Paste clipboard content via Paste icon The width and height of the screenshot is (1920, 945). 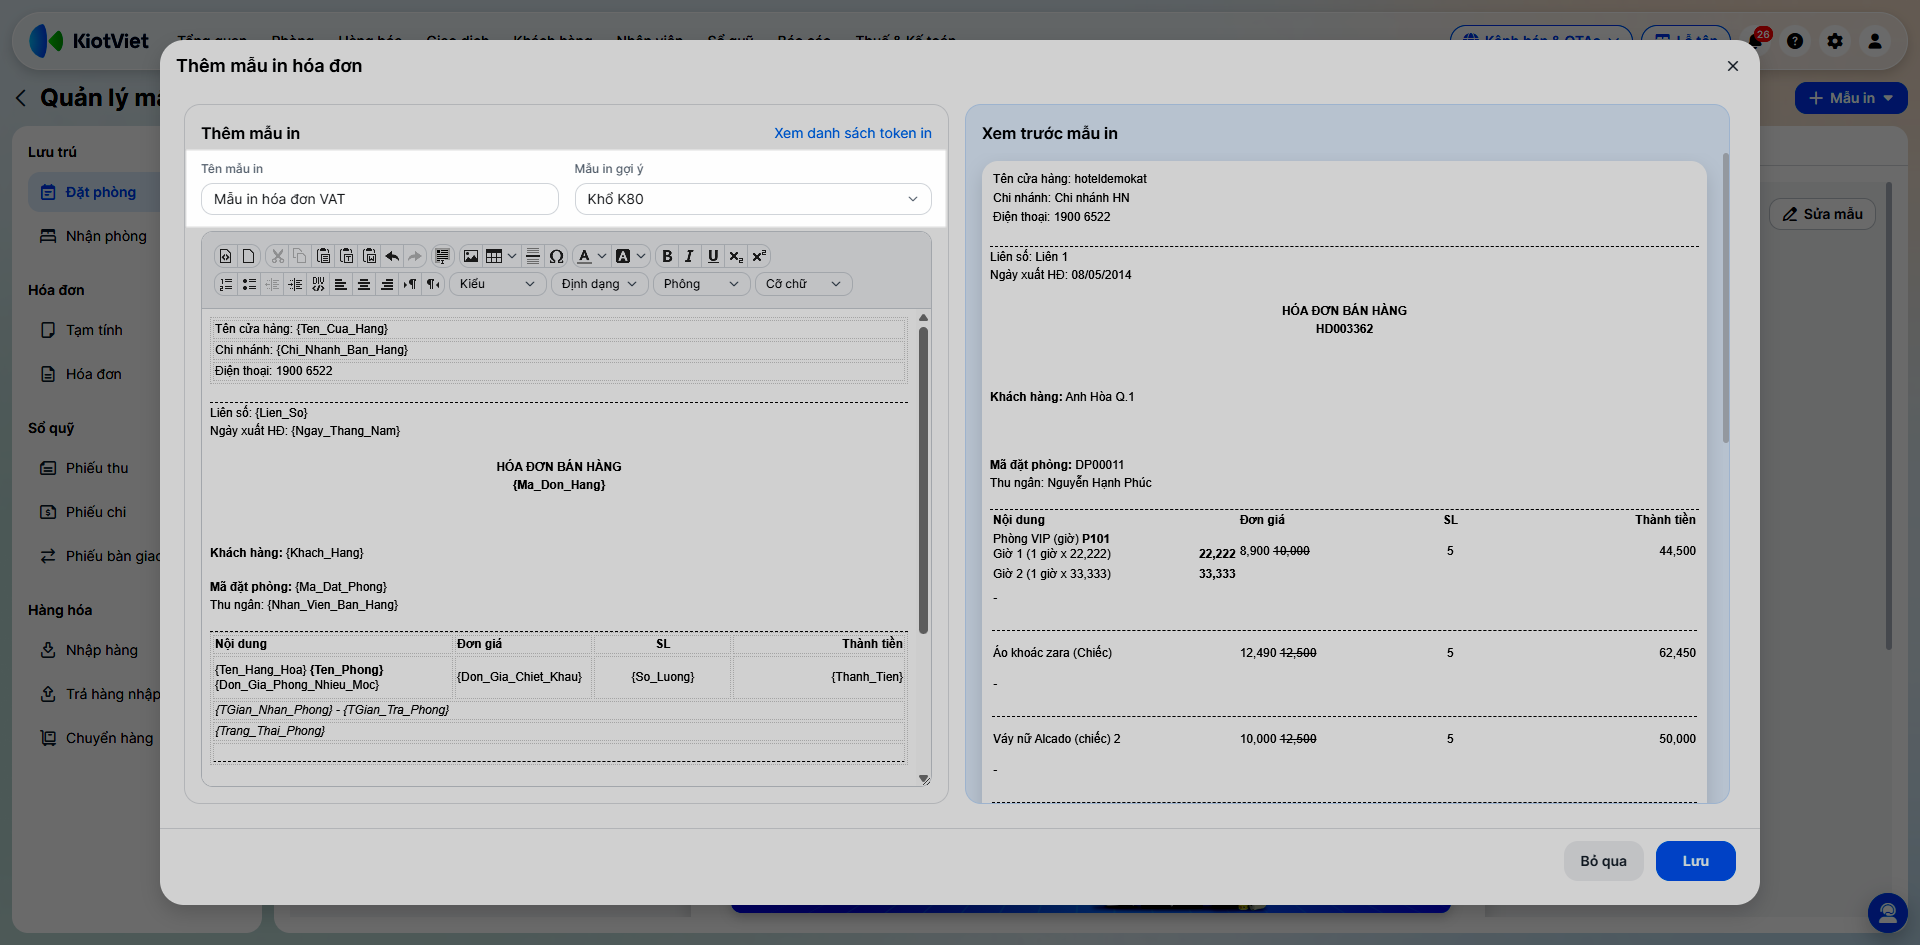323,256
